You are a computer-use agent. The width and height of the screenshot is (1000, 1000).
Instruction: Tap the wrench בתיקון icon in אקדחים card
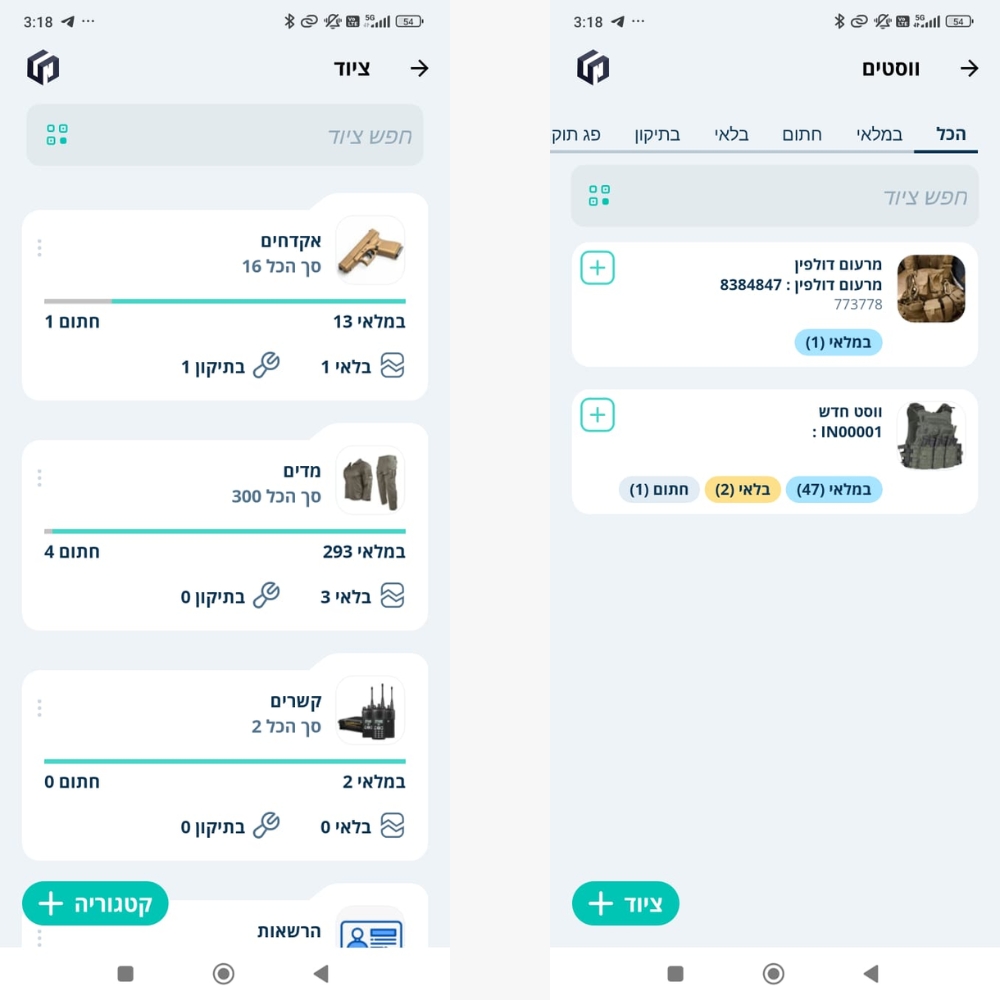pos(267,365)
